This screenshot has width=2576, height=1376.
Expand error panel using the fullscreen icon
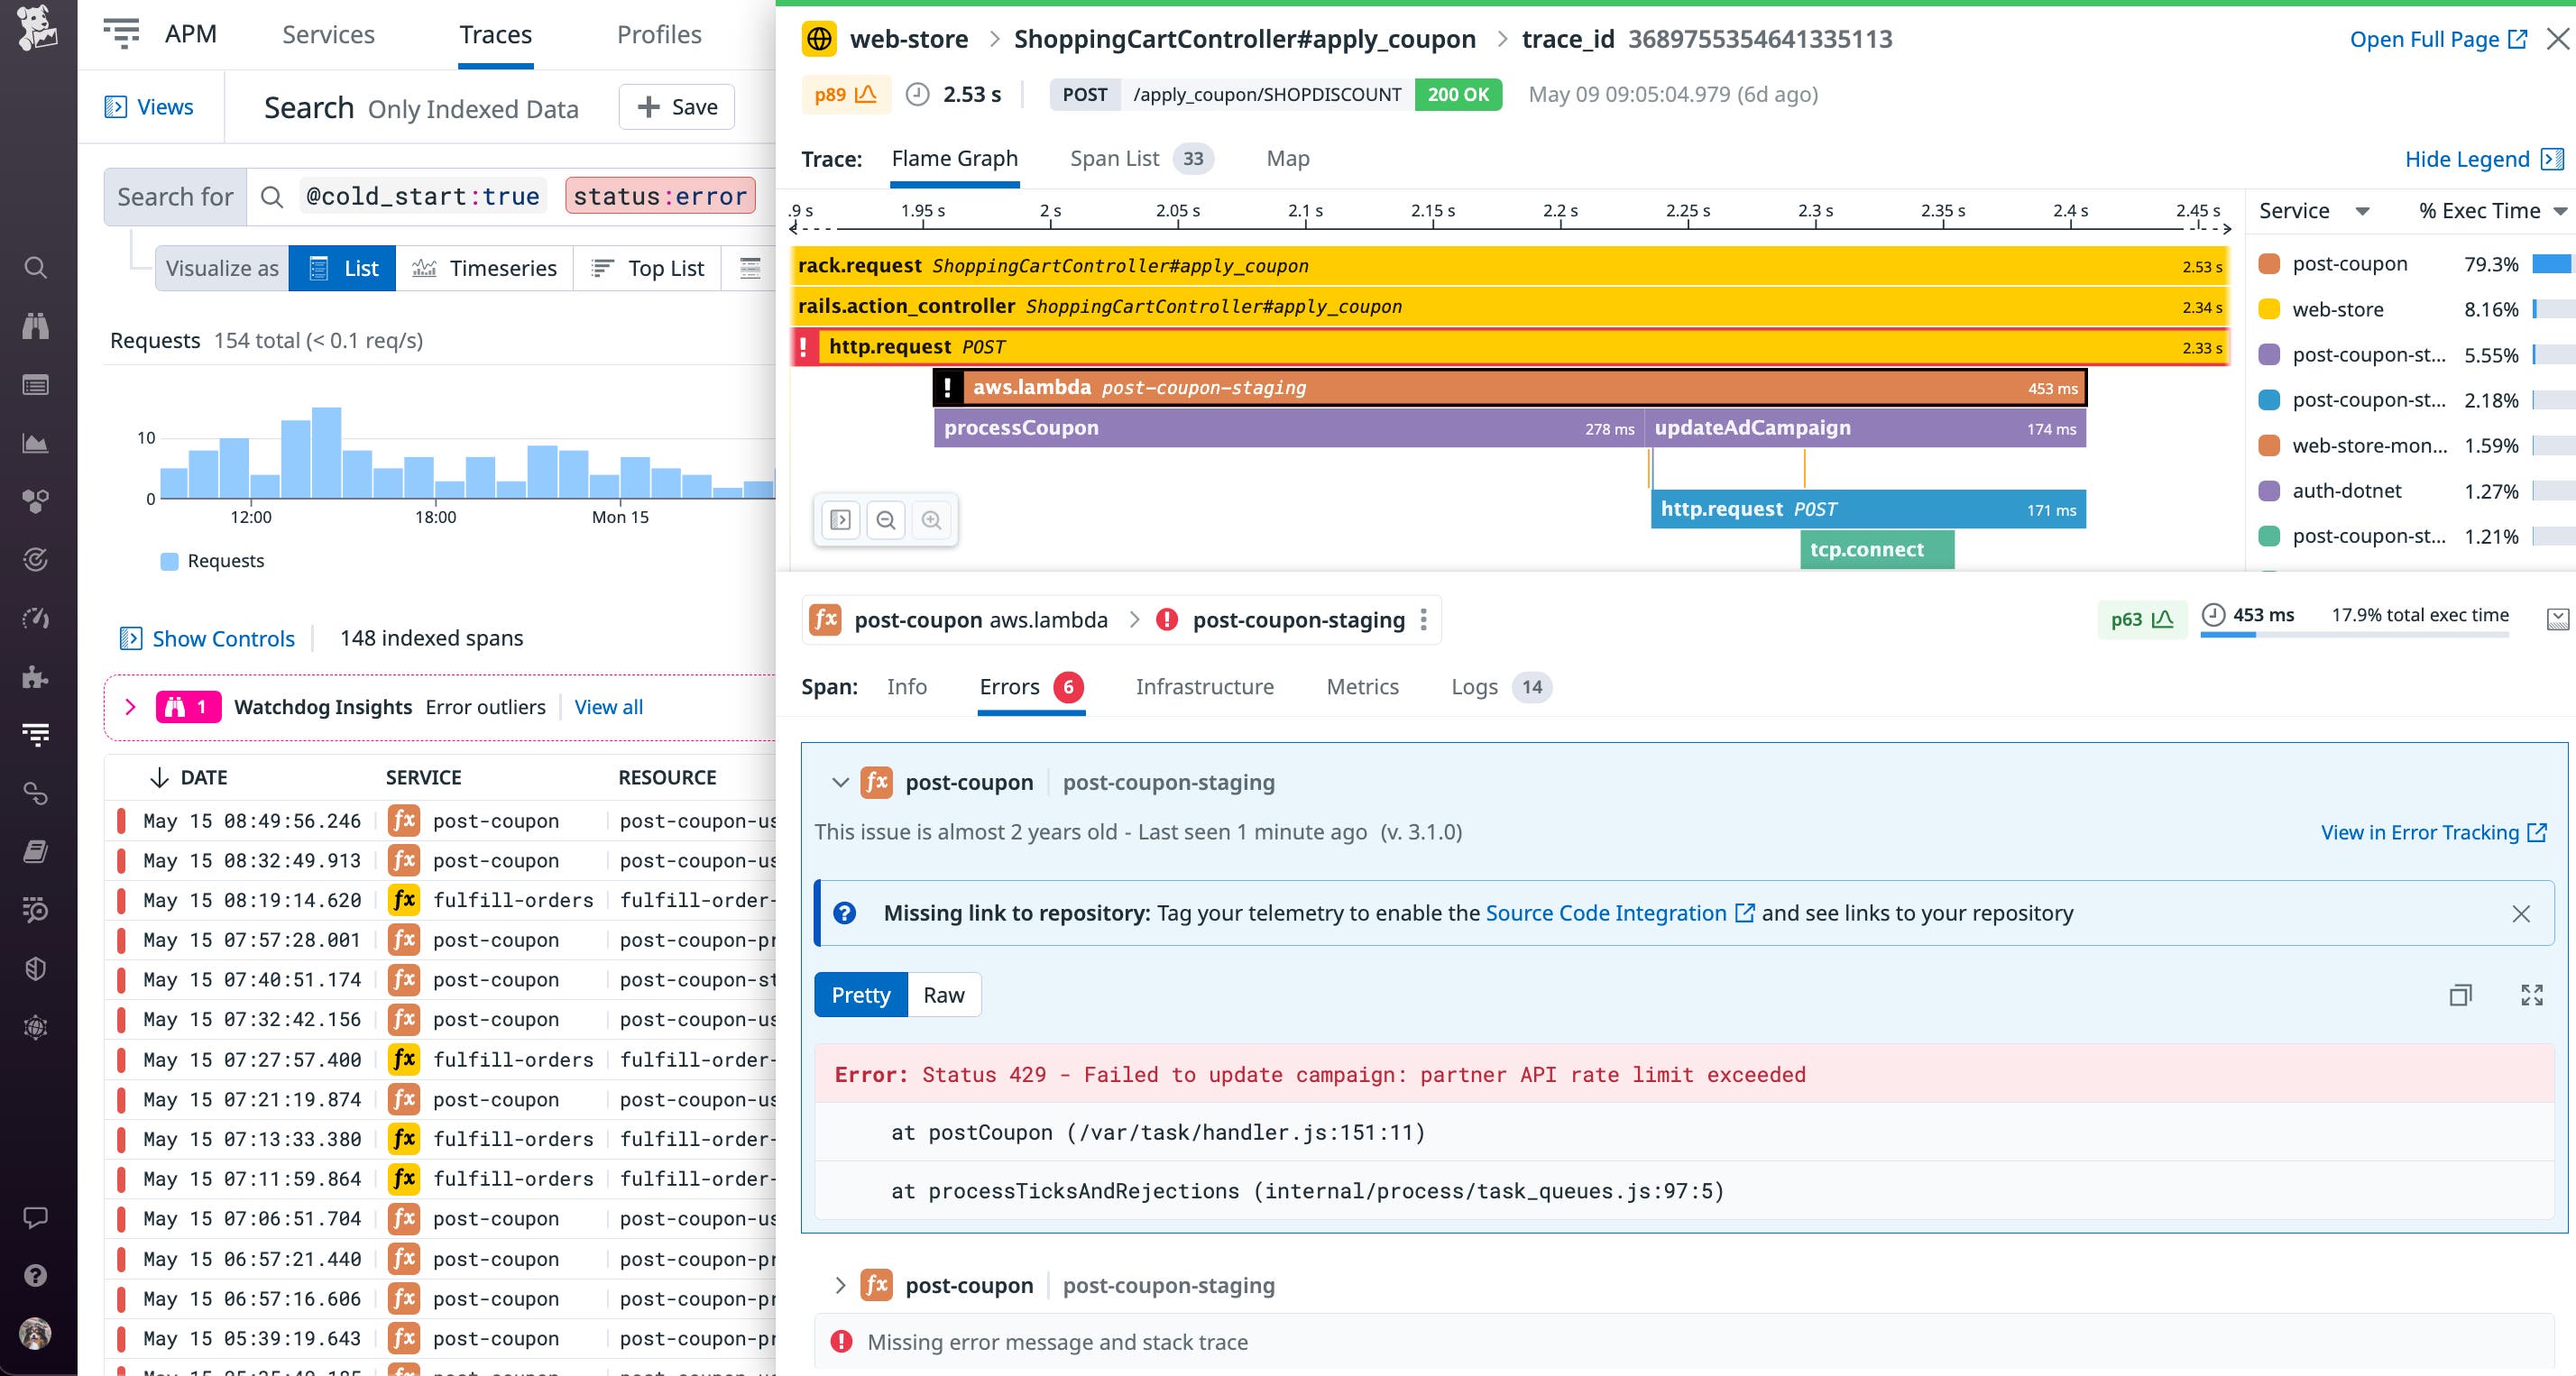click(x=2532, y=995)
